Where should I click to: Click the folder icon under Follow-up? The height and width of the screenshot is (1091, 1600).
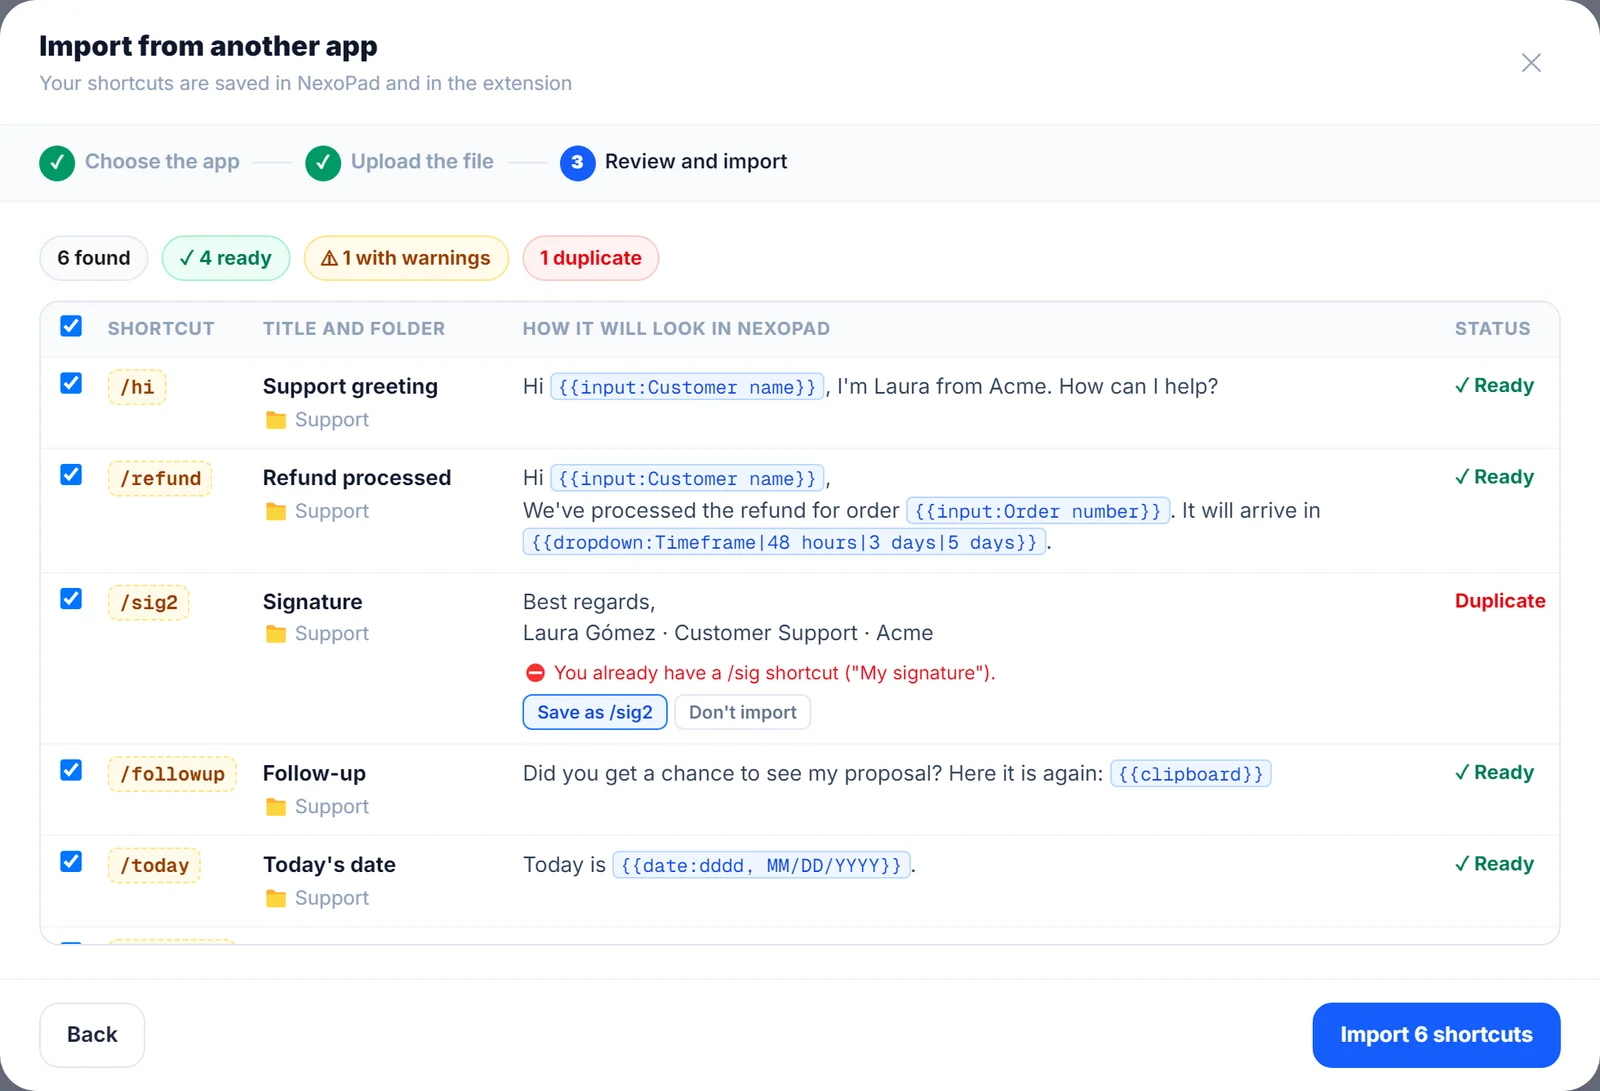(x=276, y=807)
